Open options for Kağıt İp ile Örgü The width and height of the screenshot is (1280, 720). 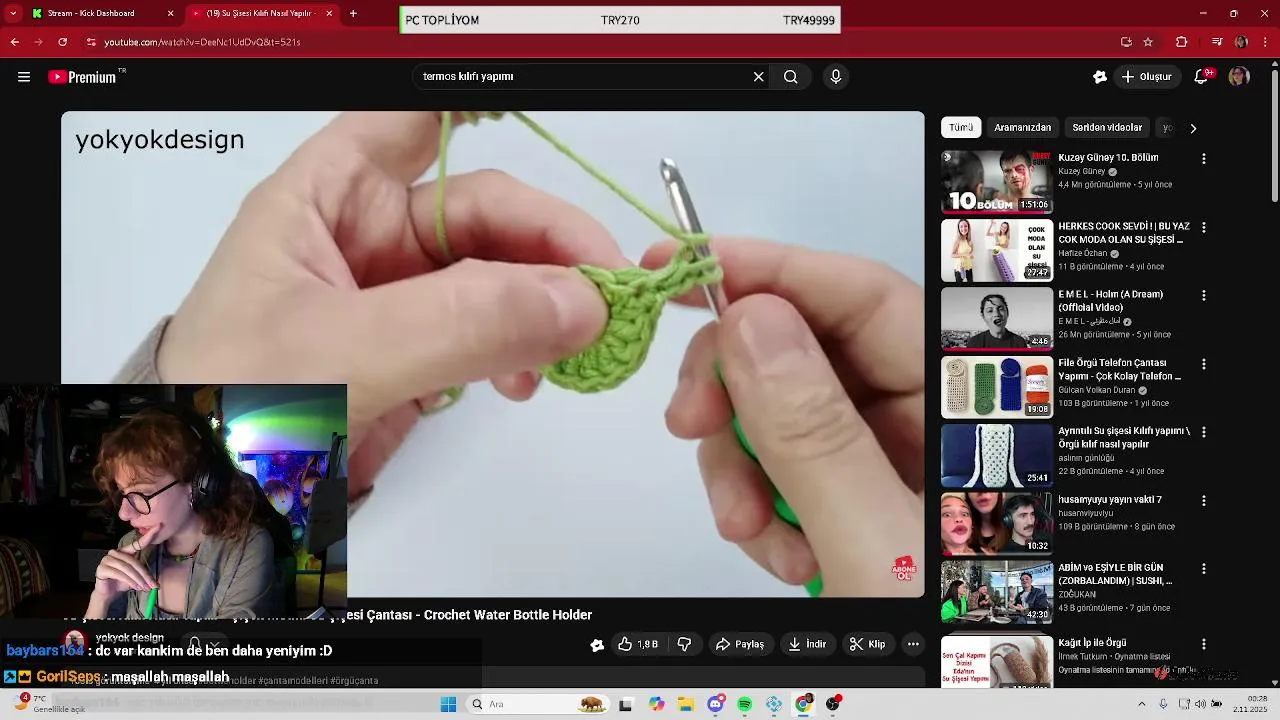(x=1204, y=644)
